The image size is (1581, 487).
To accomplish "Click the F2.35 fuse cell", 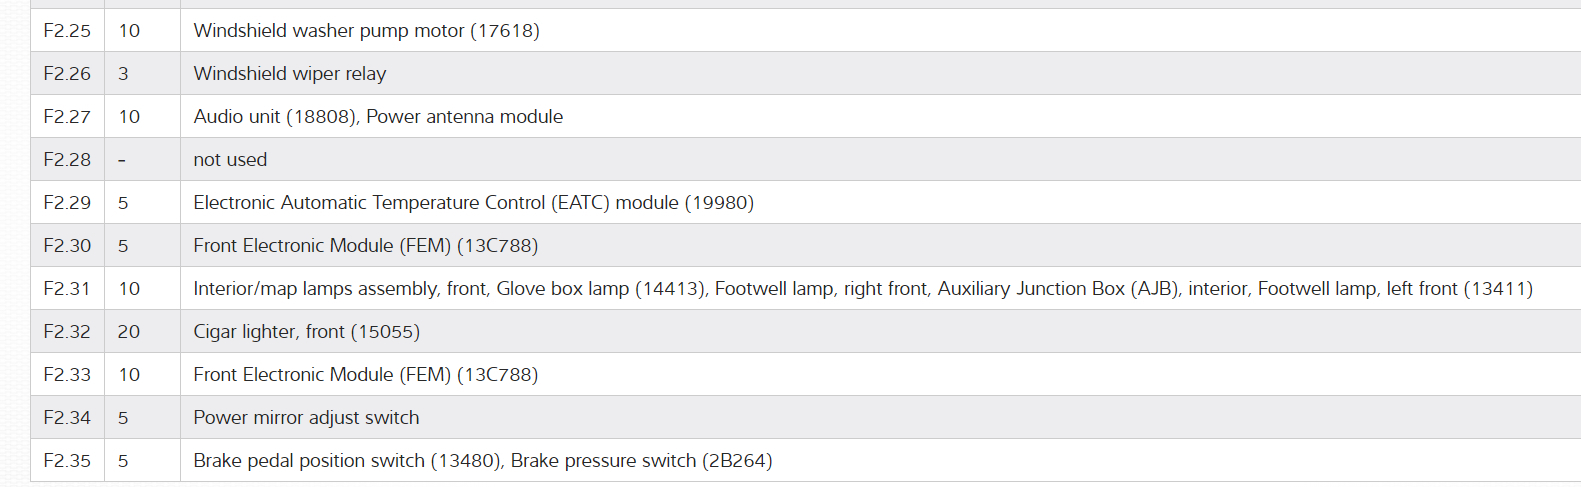I will pyautogui.click(x=67, y=461).
